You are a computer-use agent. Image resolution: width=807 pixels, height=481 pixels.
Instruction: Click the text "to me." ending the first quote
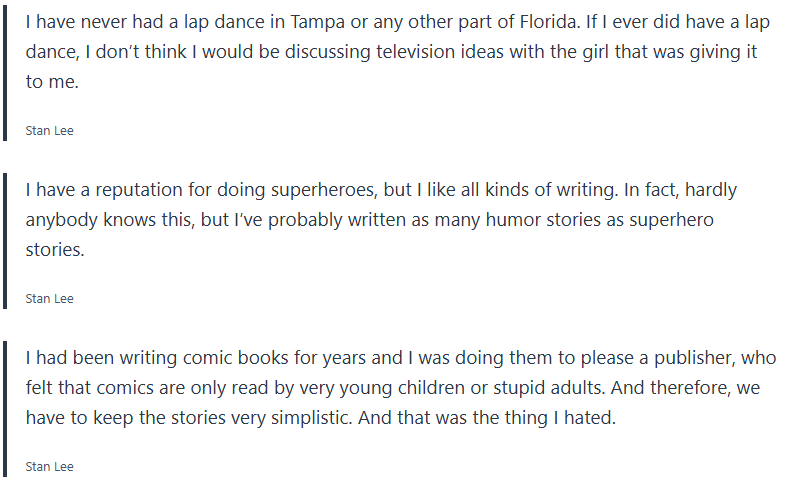(x=51, y=82)
